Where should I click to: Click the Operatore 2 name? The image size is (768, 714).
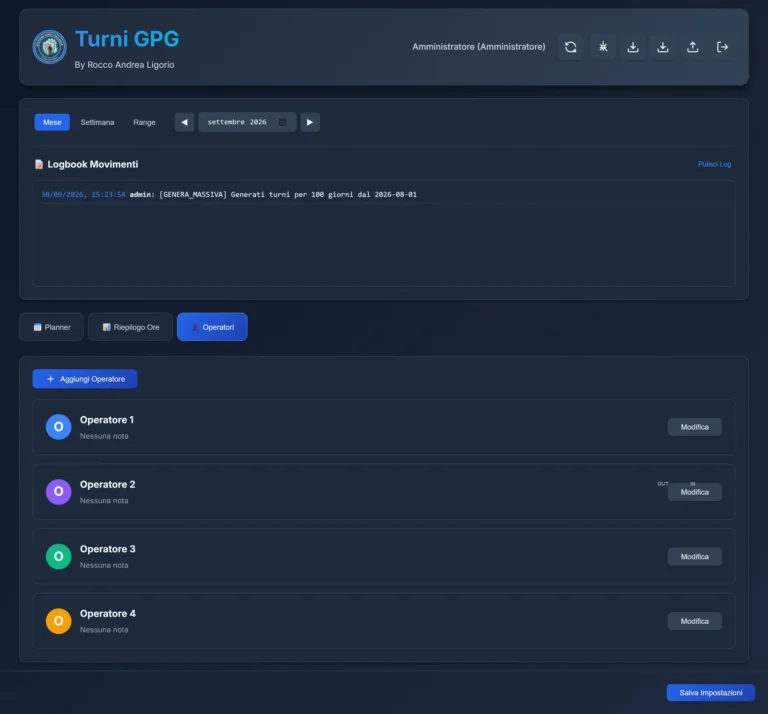click(x=108, y=485)
